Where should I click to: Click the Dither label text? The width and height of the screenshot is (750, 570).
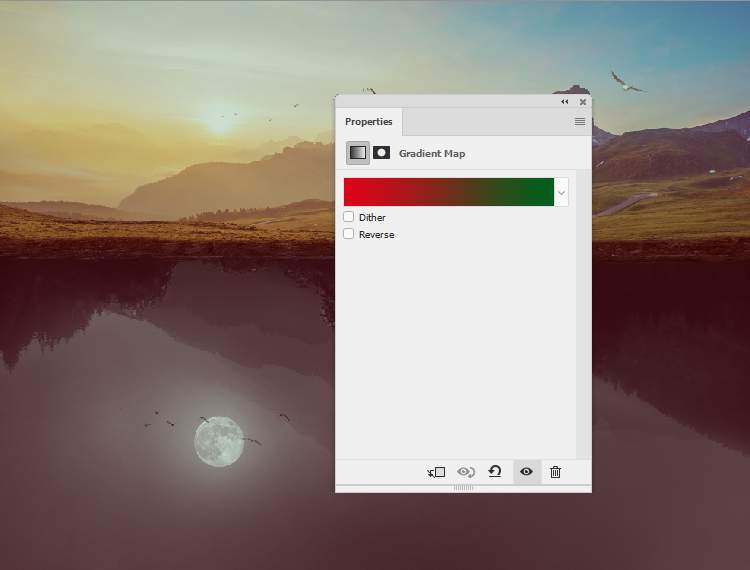pyautogui.click(x=372, y=217)
